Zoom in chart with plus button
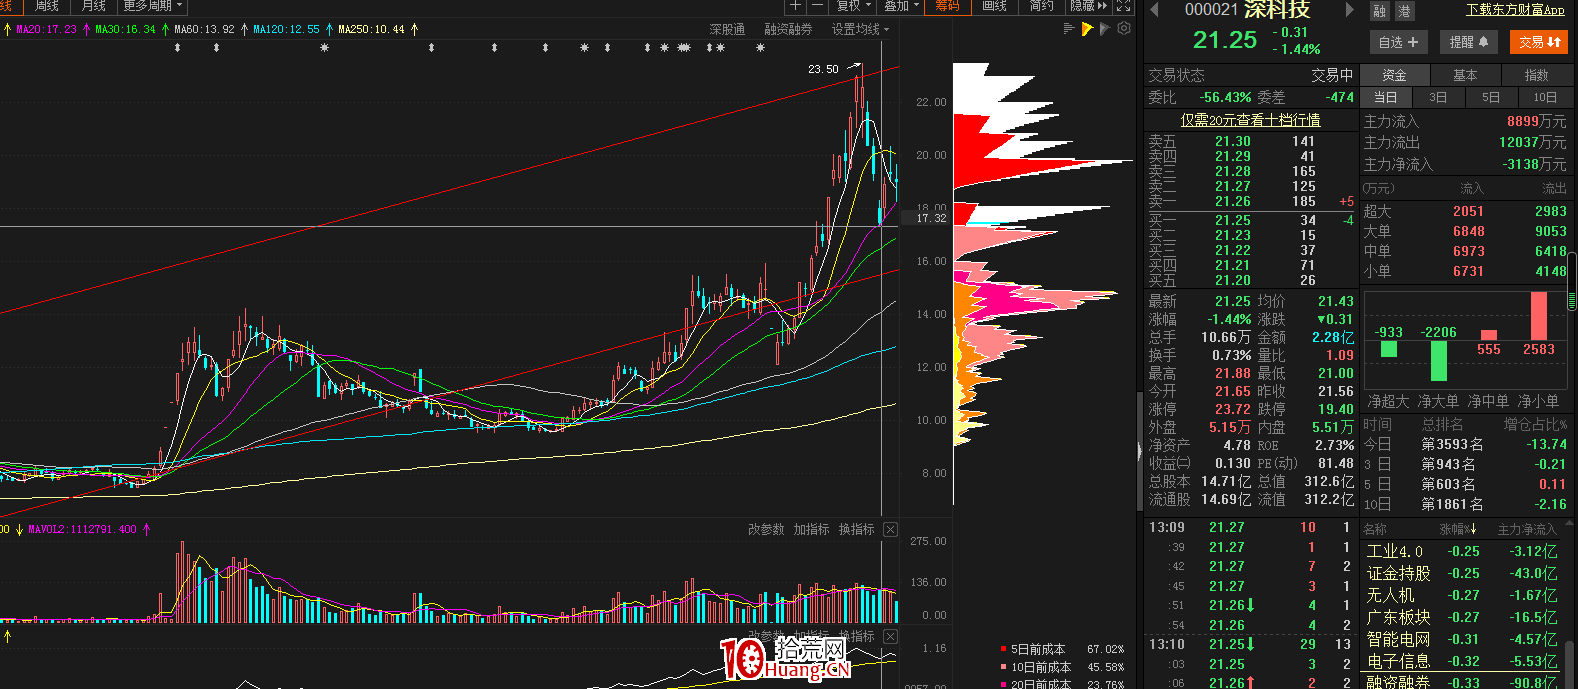Screen dimensions: 1578x689 [x=796, y=6]
